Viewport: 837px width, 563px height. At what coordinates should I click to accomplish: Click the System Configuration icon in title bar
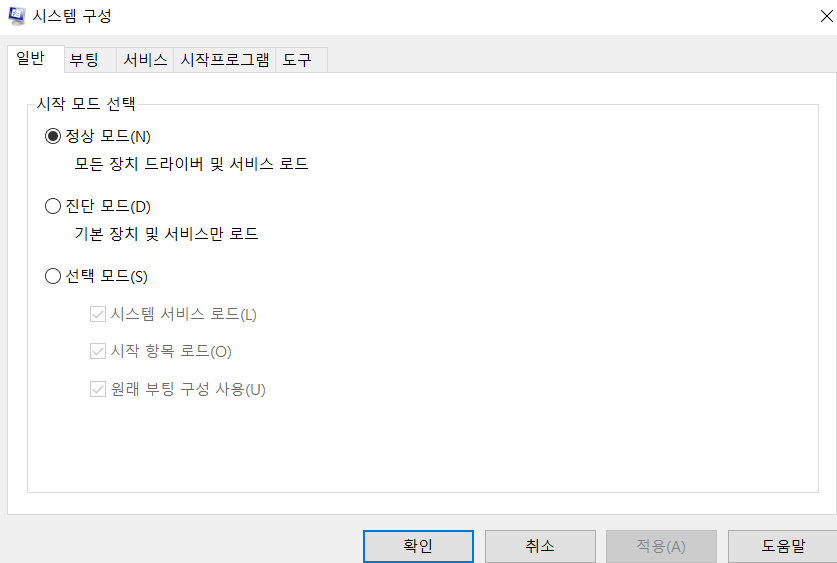[17, 15]
